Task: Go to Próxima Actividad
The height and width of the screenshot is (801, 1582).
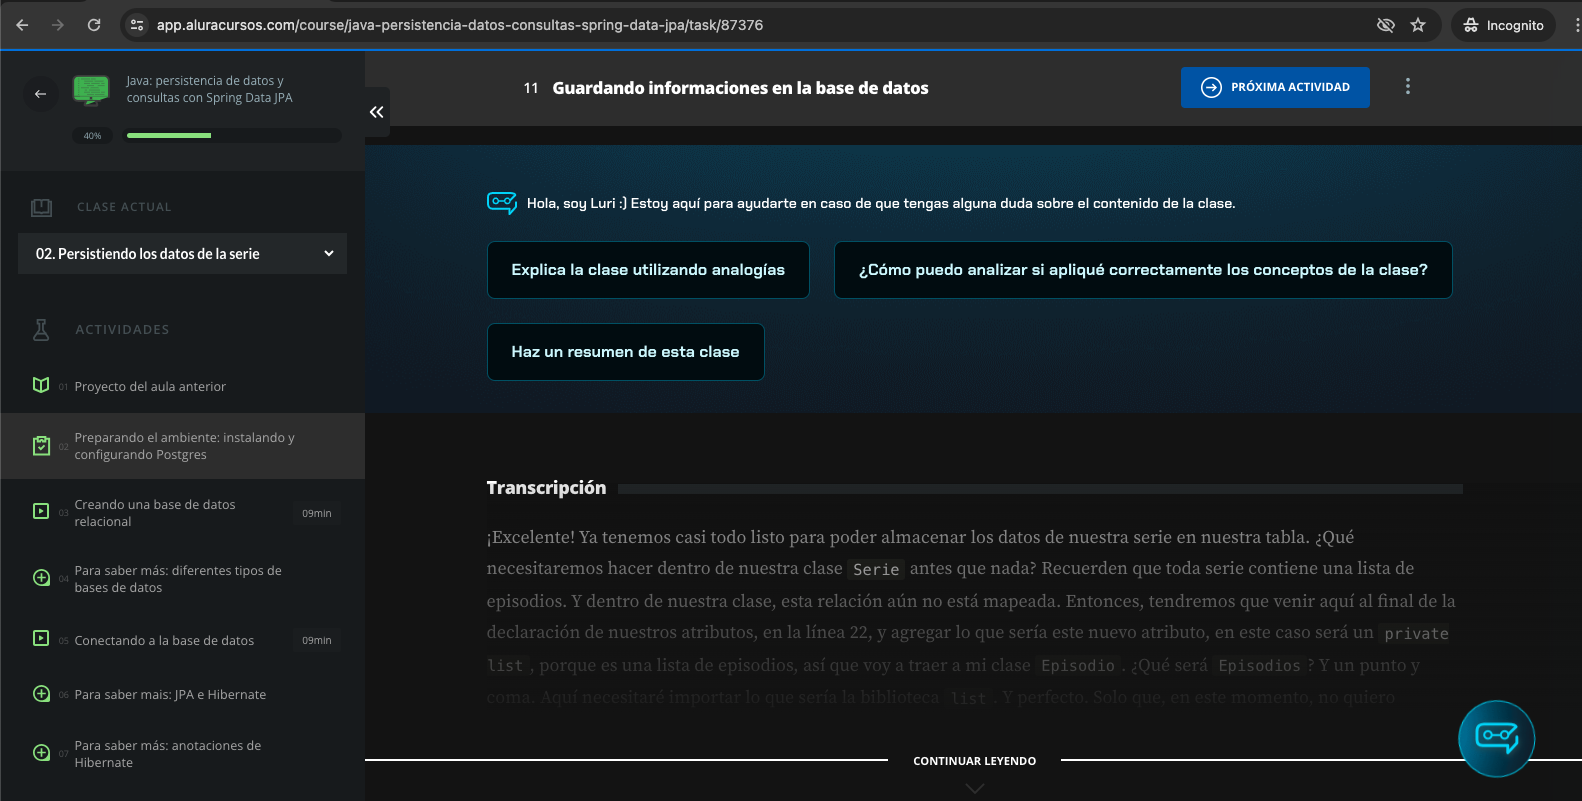Action: (1275, 87)
